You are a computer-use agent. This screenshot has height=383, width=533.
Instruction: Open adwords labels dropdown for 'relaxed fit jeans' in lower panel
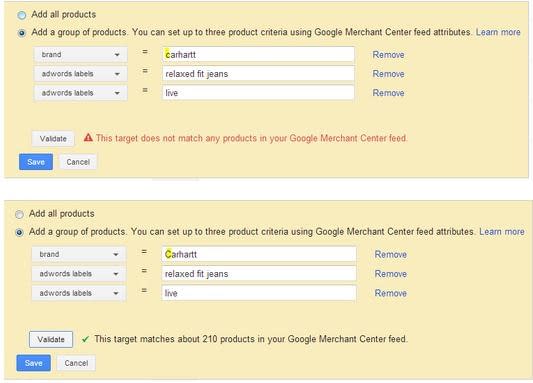[79, 274]
